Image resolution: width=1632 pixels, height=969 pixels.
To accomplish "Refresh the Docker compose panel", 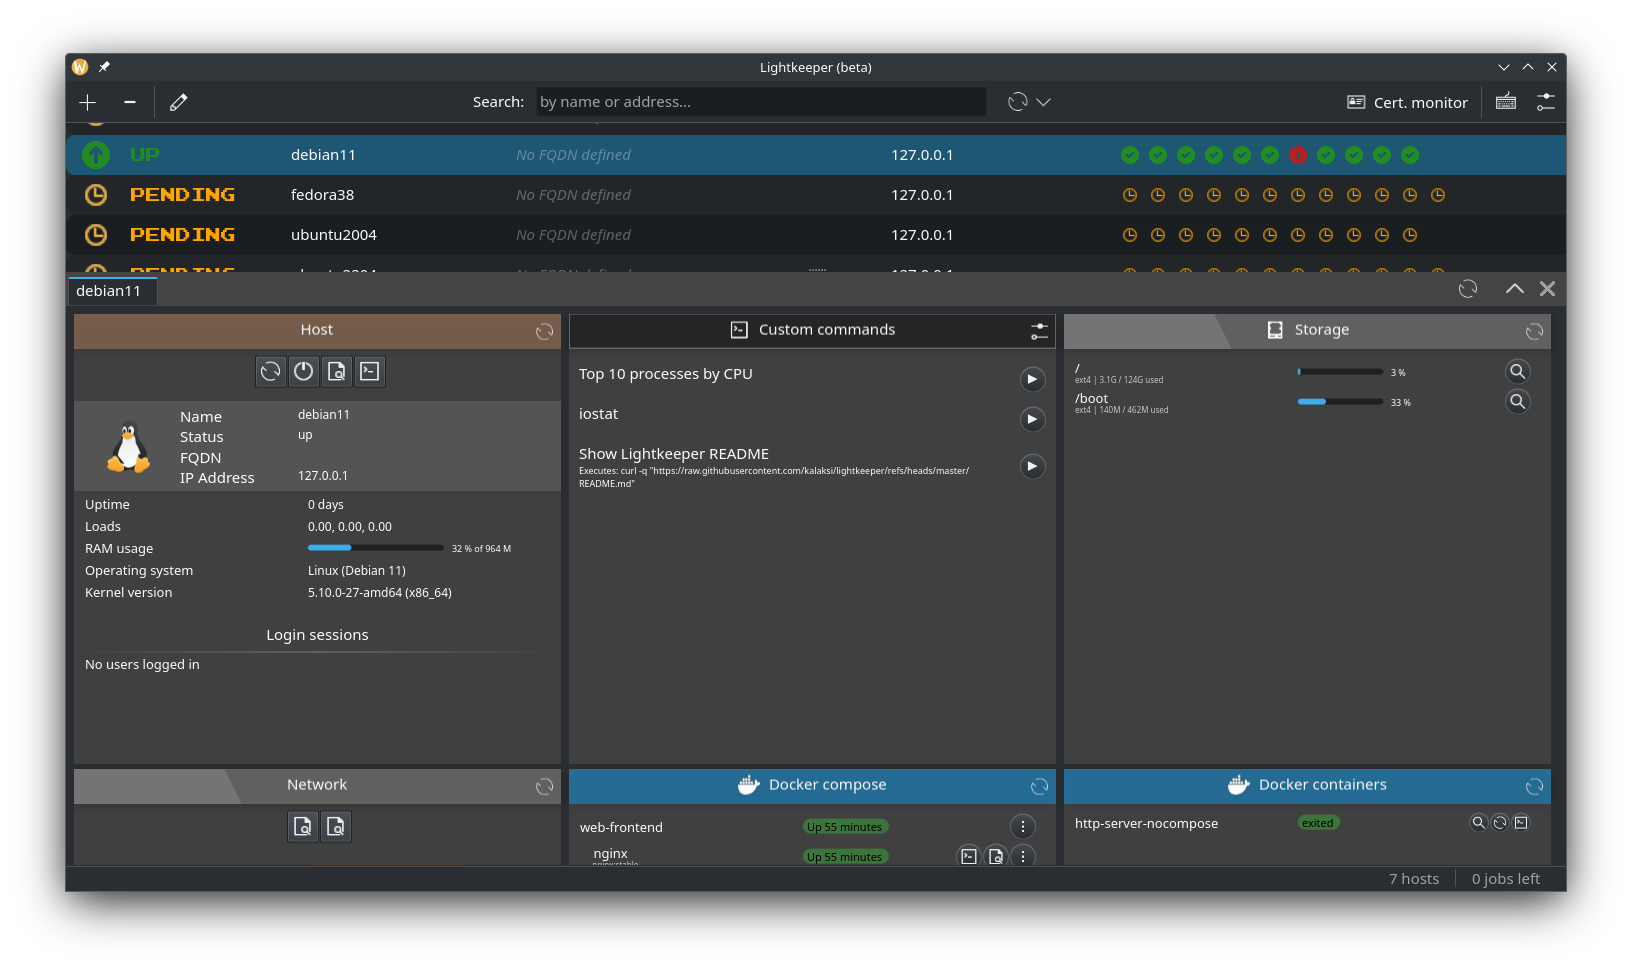I will pos(1039,787).
